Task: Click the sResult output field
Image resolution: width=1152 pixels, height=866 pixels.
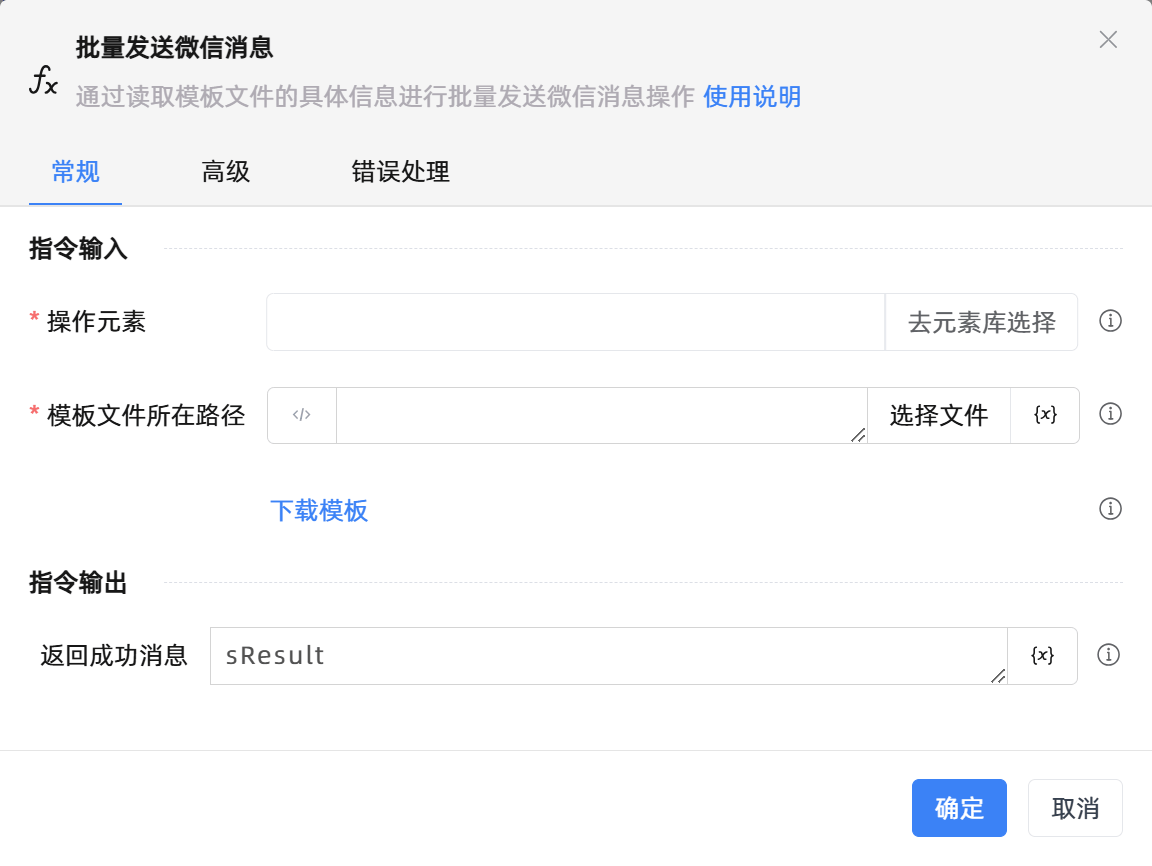Action: coord(600,656)
